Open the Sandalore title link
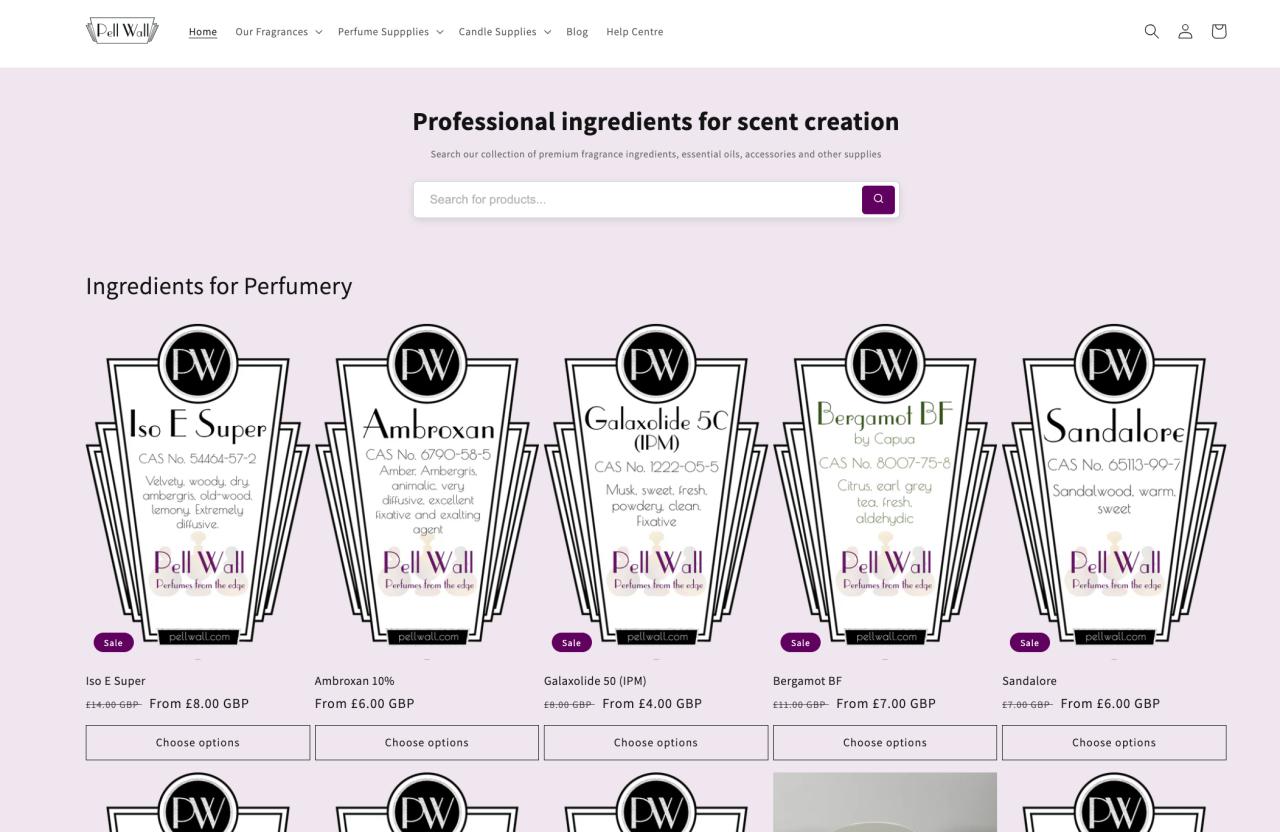This screenshot has width=1280, height=832. click(x=1029, y=681)
